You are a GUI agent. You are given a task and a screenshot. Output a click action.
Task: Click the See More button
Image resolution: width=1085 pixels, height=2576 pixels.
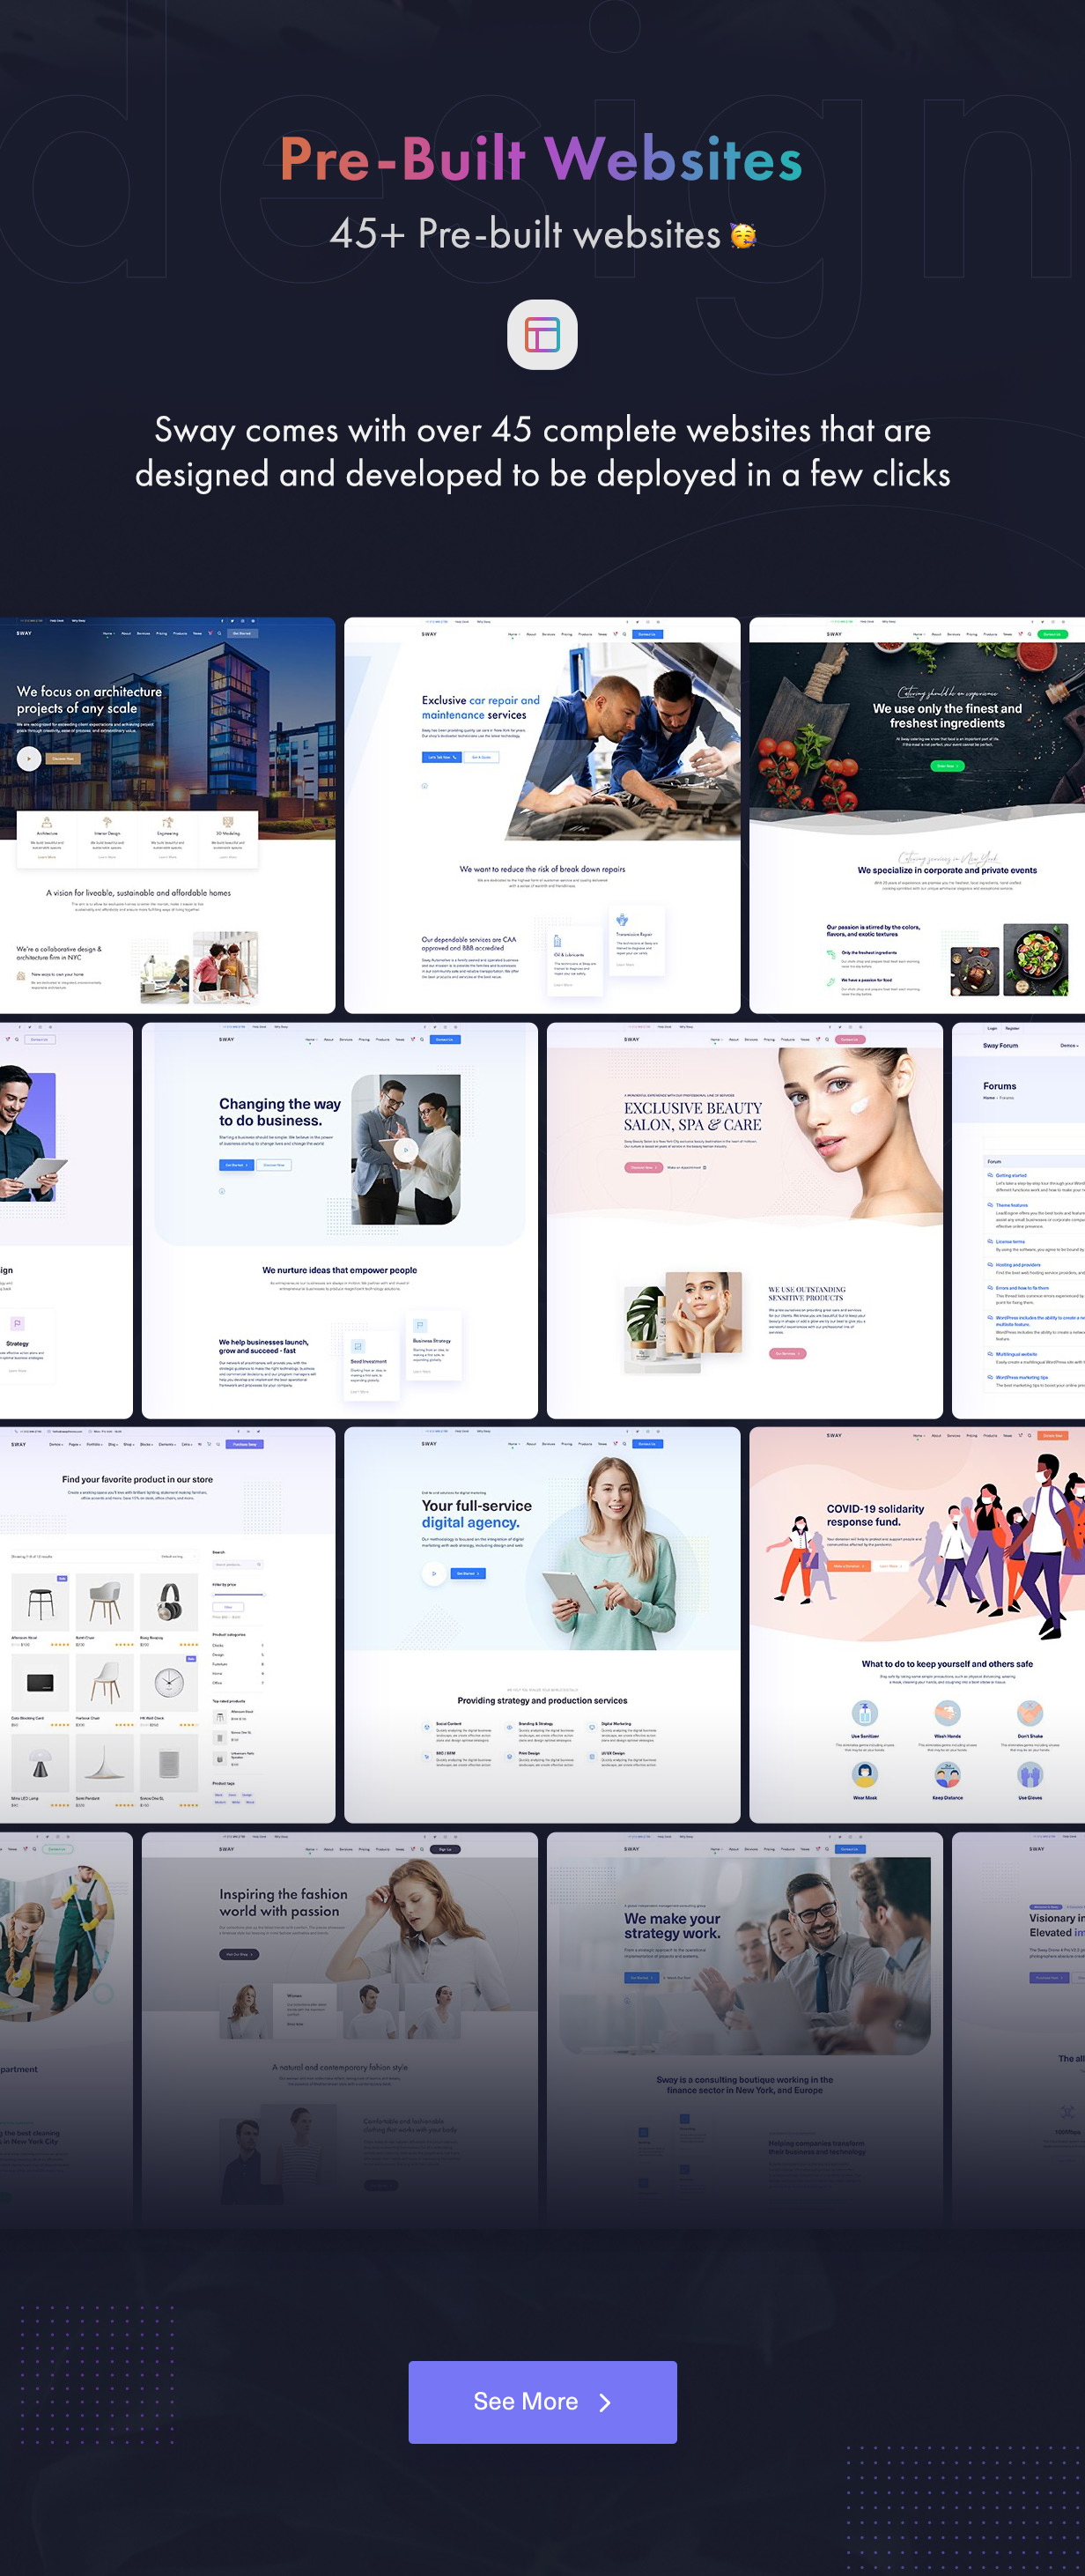tap(542, 2401)
